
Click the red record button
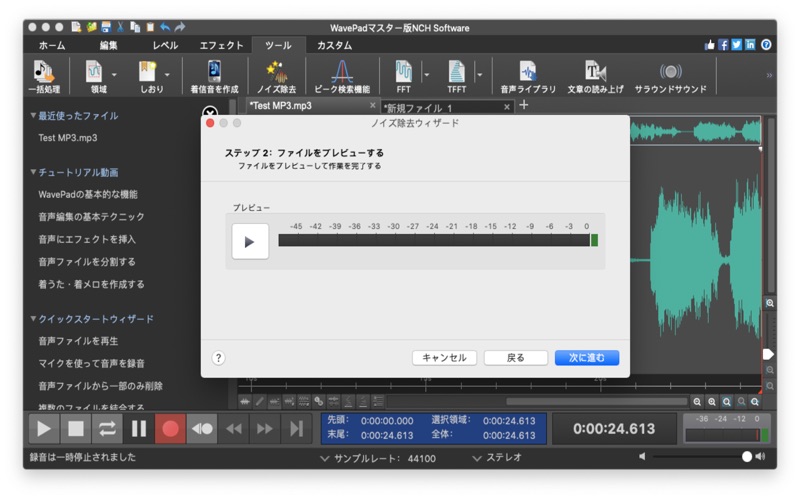(170, 429)
